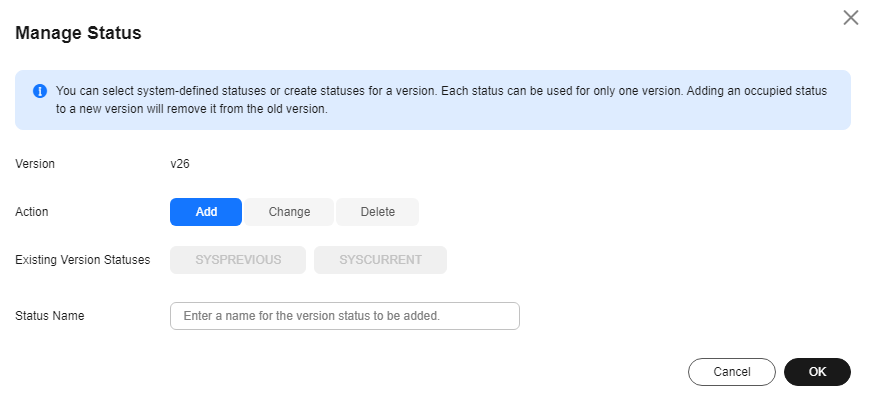Click the v26 version value
The height and width of the screenshot is (402, 869).
(x=180, y=164)
